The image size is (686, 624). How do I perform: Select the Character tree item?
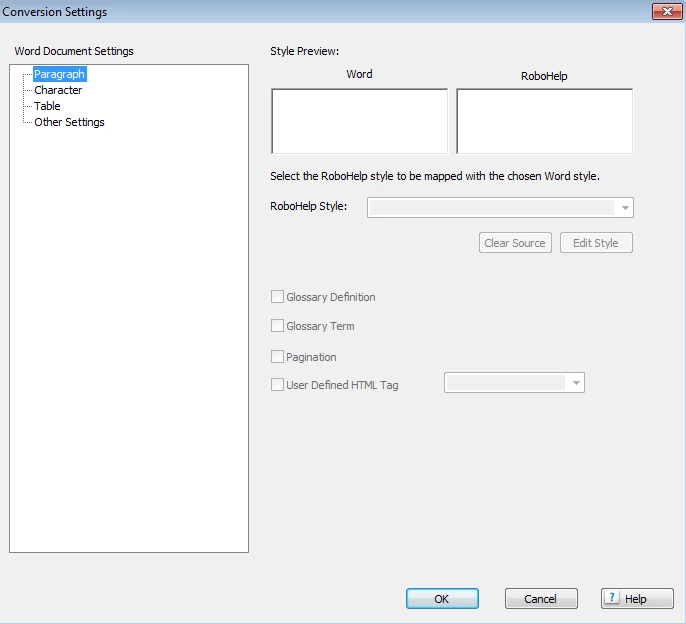coord(58,90)
